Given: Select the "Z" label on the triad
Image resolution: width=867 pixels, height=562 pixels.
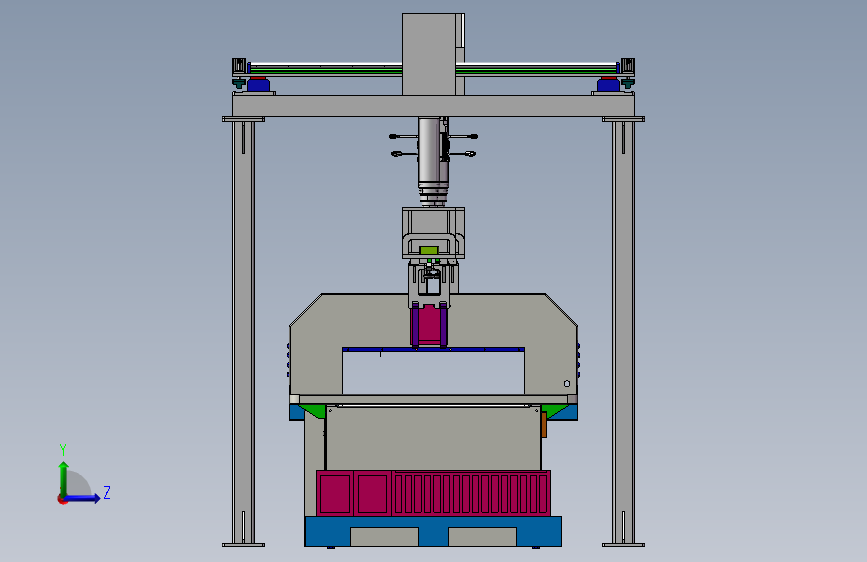Looking at the screenshot, I should pyautogui.click(x=107, y=492).
